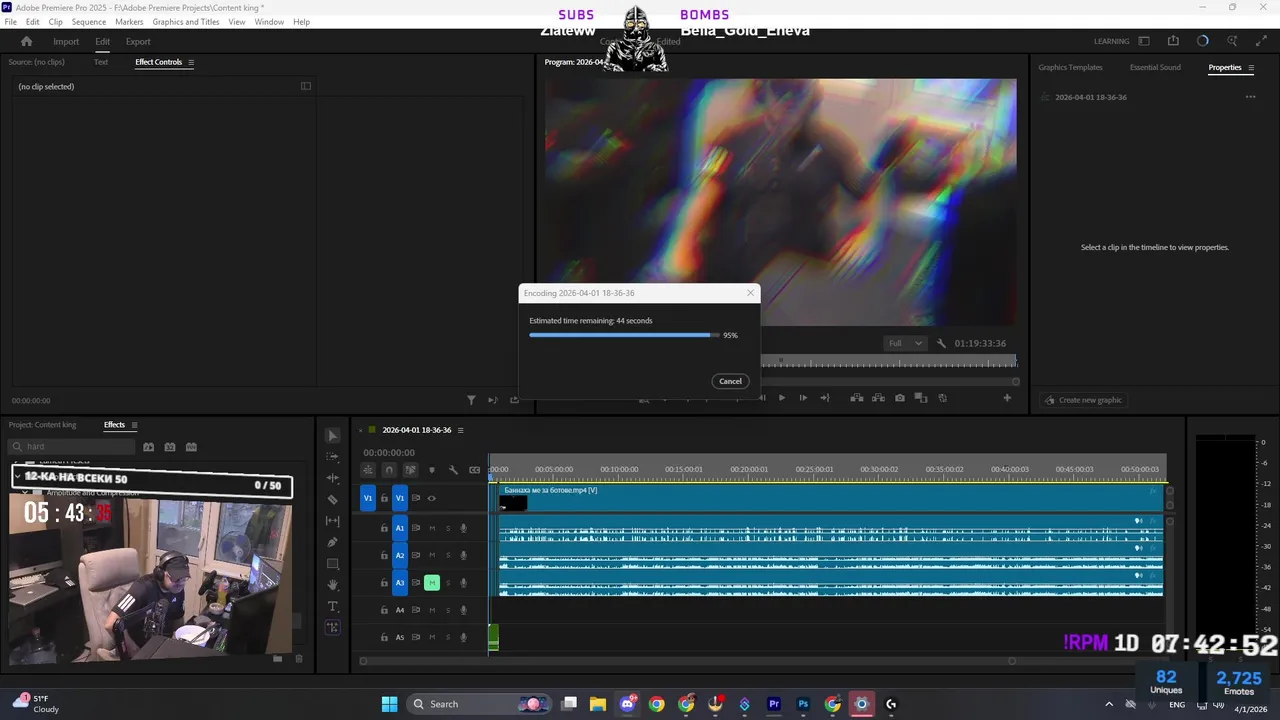
Task: Select the Hand tool
Action: (333, 585)
